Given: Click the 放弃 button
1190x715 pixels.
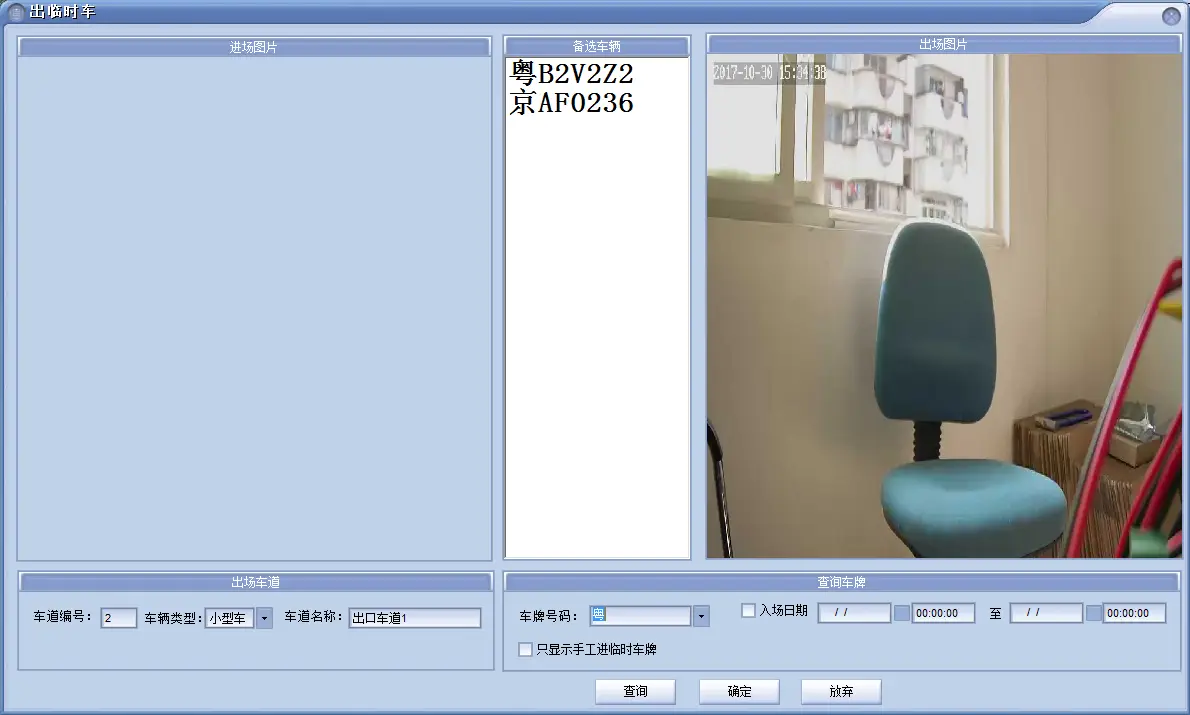Looking at the screenshot, I should click(x=841, y=691).
